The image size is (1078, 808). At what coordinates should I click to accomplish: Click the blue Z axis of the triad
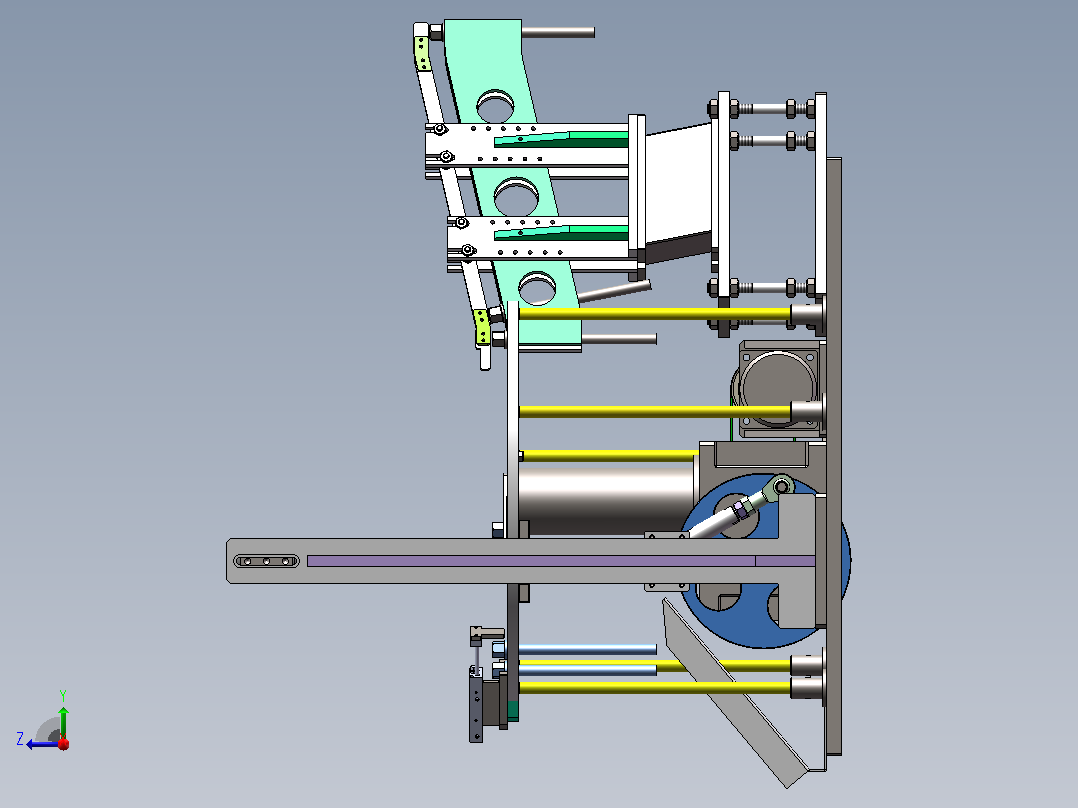point(43,744)
